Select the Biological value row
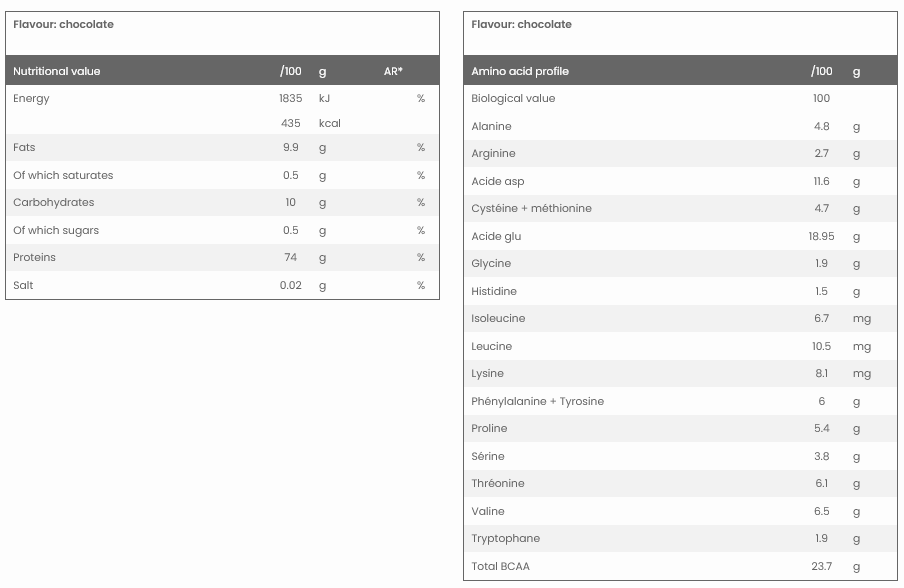904x588 pixels. click(x=513, y=98)
